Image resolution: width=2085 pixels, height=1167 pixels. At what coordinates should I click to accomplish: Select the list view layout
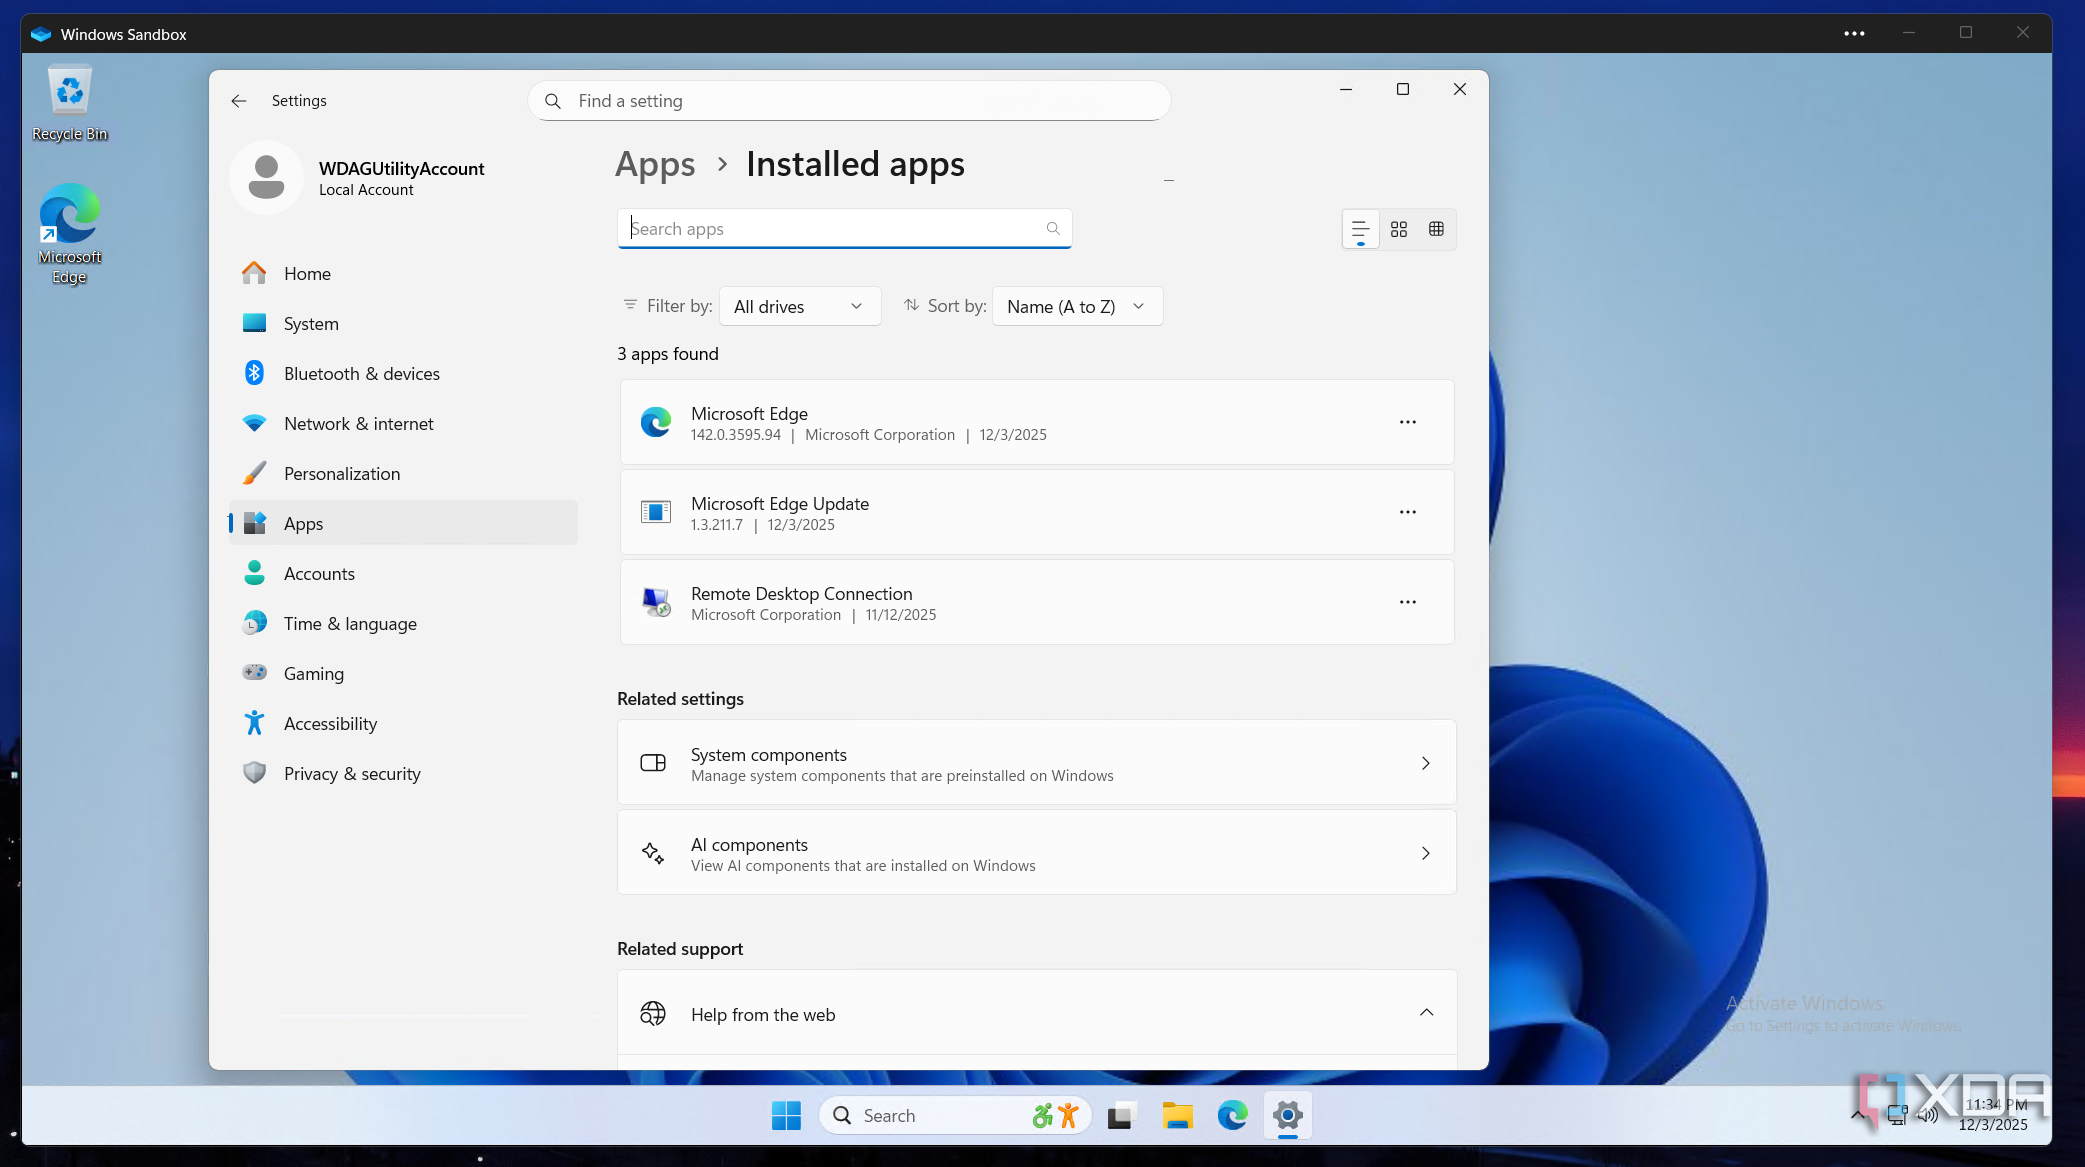pos(1360,229)
